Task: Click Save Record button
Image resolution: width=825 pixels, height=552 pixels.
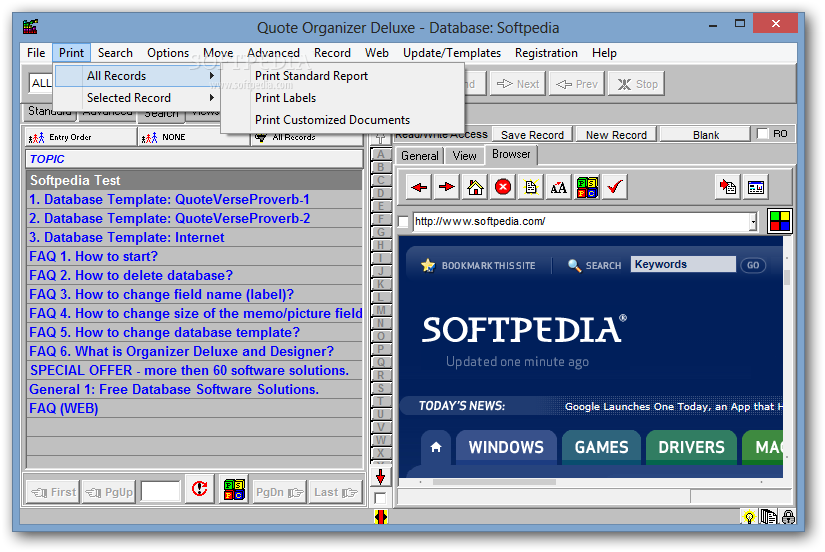Action: pos(532,135)
